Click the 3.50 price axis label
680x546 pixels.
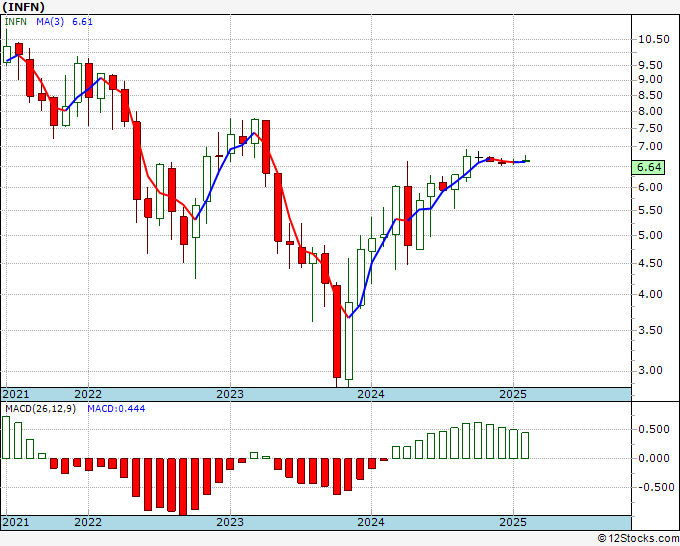pyautogui.click(x=650, y=330)
